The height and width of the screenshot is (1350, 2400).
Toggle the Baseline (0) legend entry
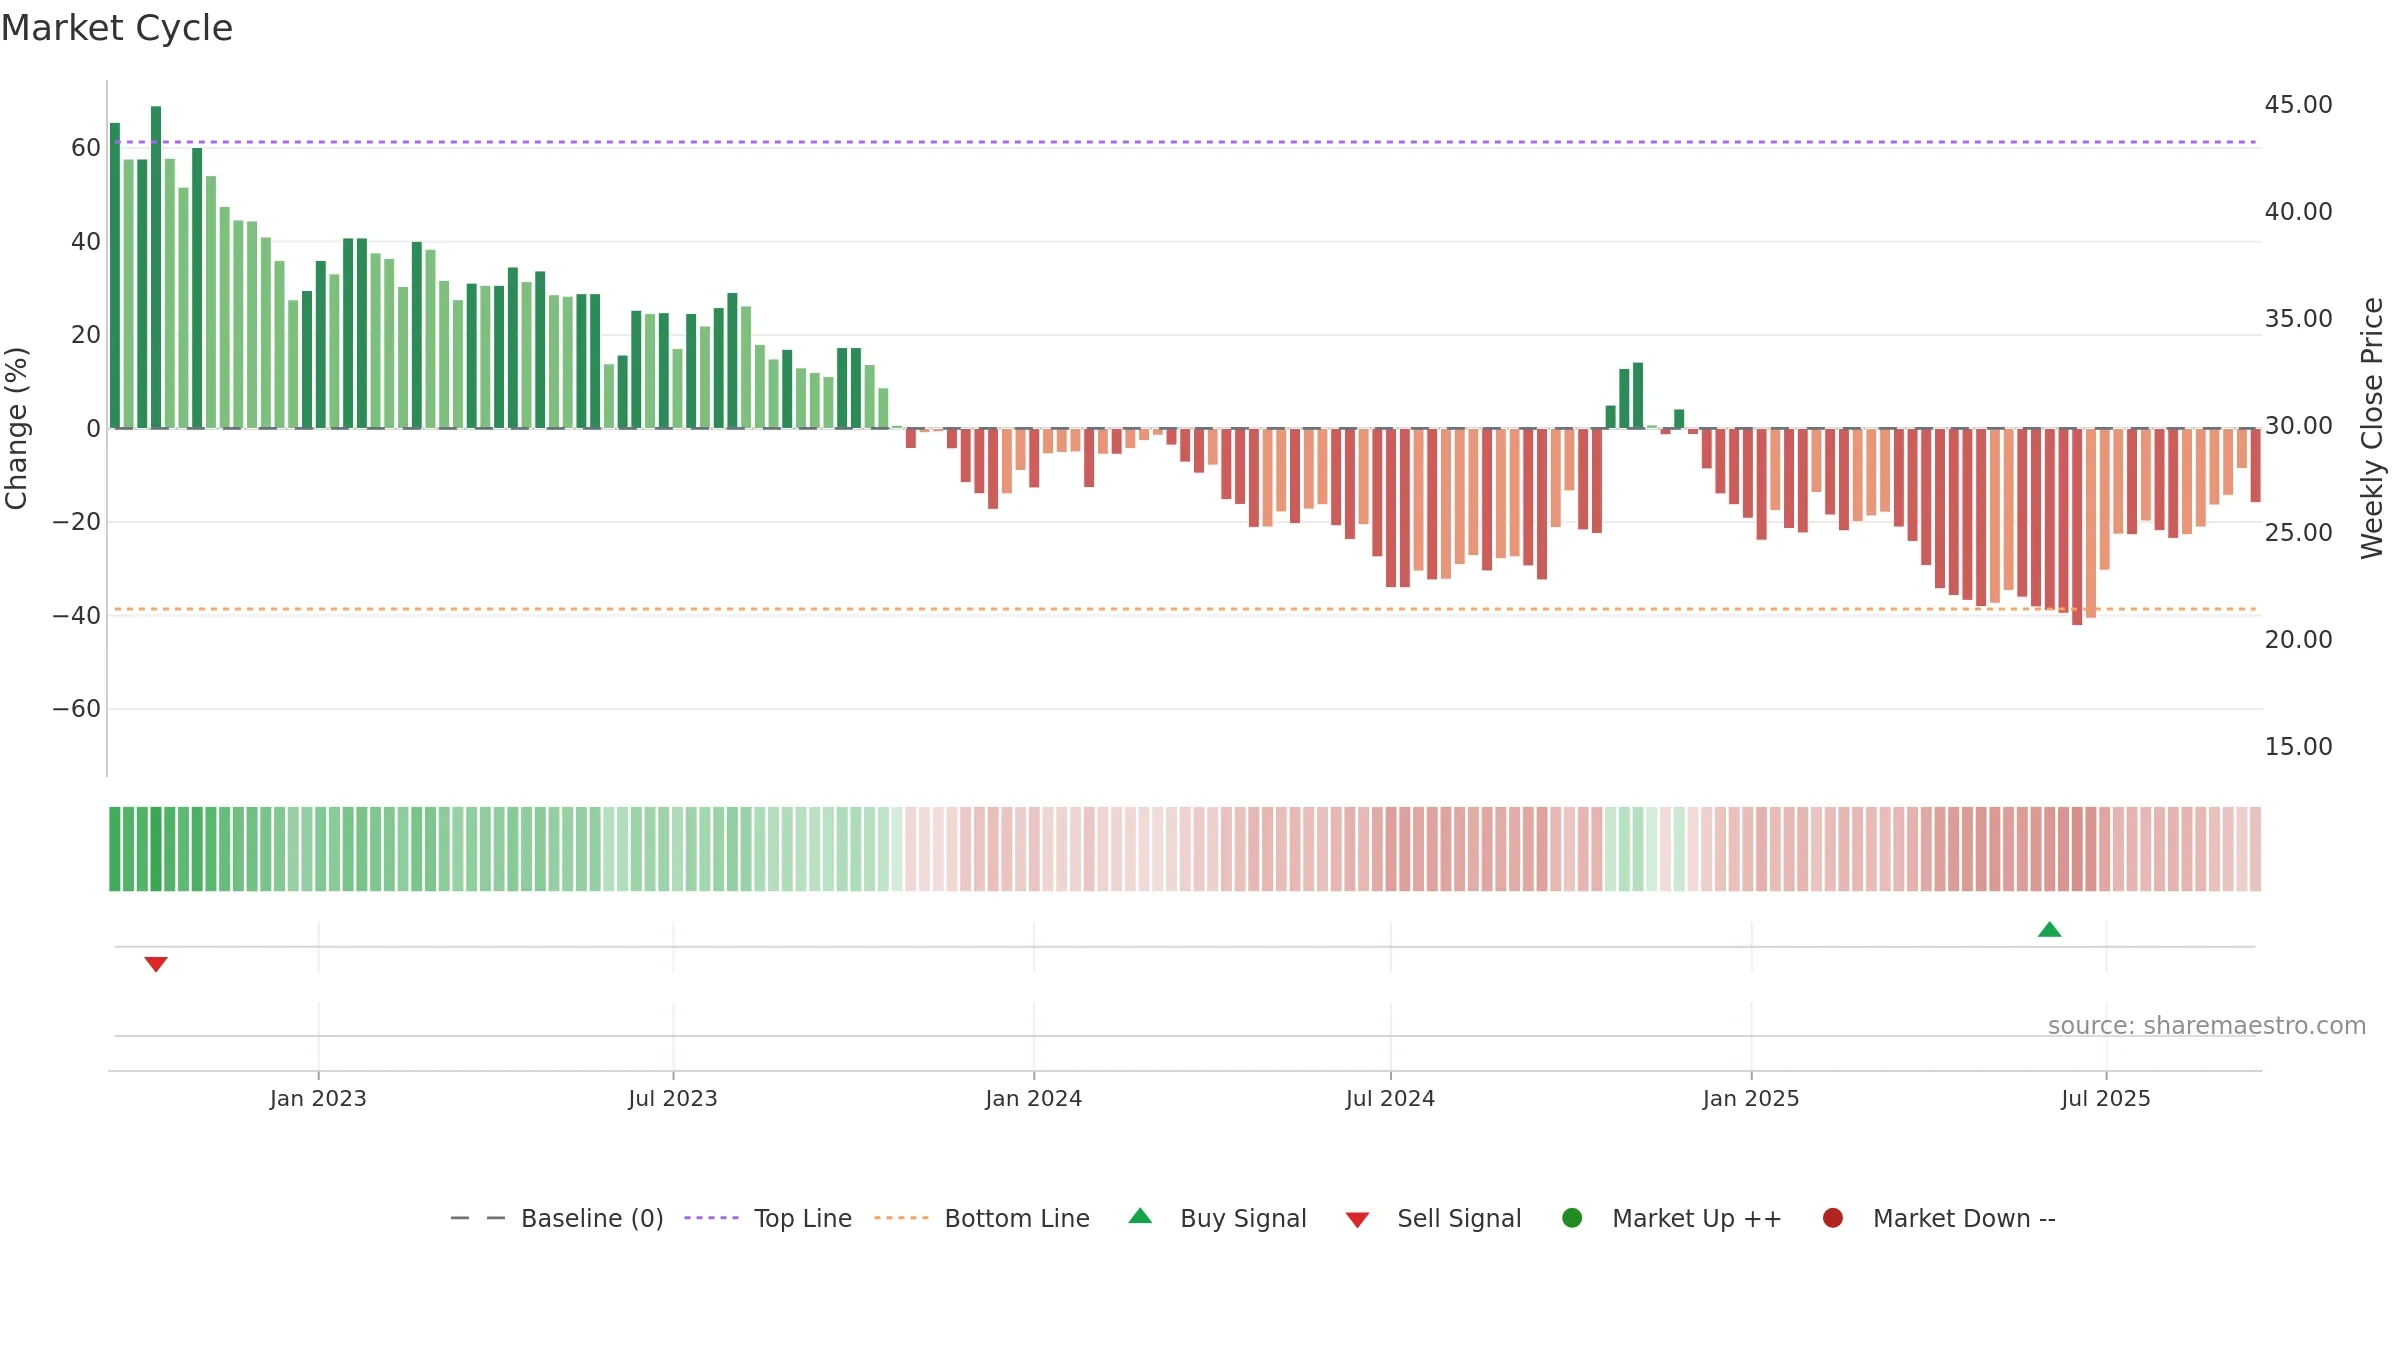(557, 1218)
